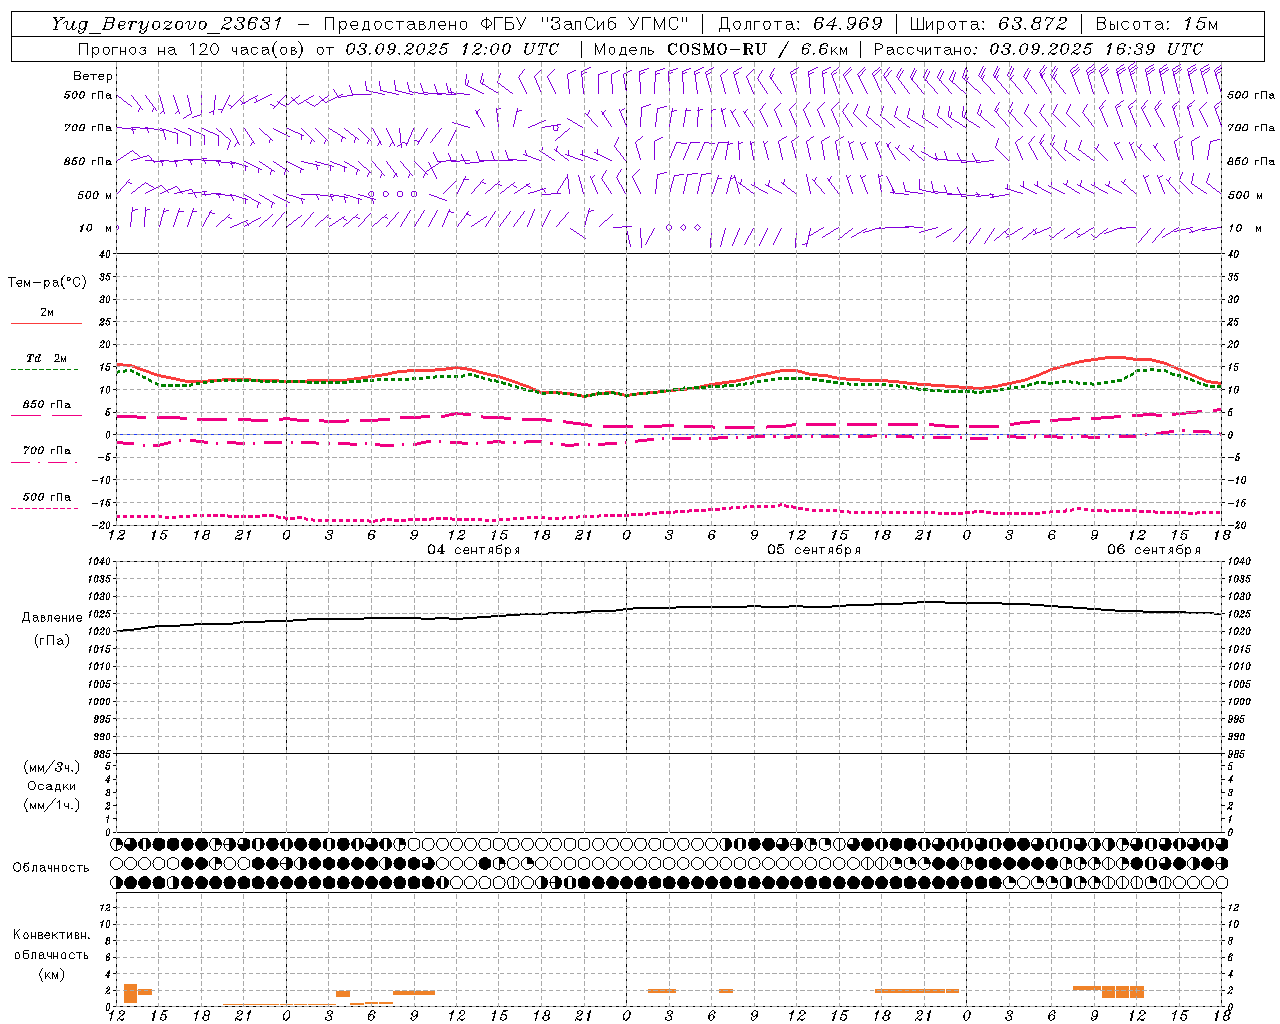Click the Конвективн. convective cloud label

point(51,935)
